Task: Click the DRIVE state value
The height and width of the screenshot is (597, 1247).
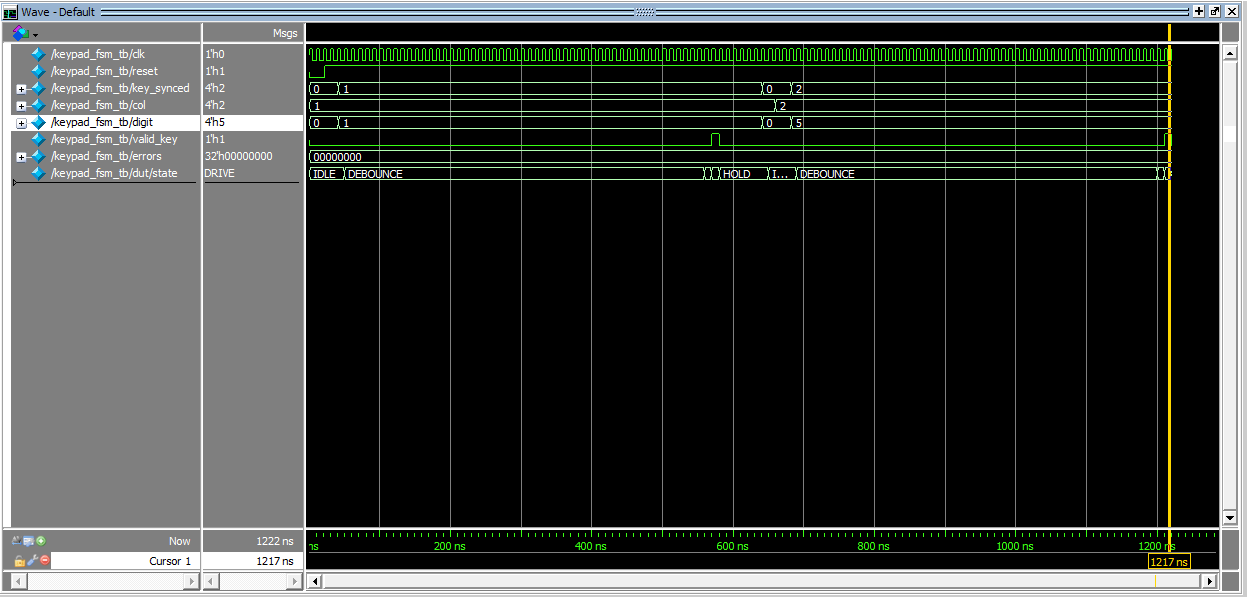Action: pos(220,173)
